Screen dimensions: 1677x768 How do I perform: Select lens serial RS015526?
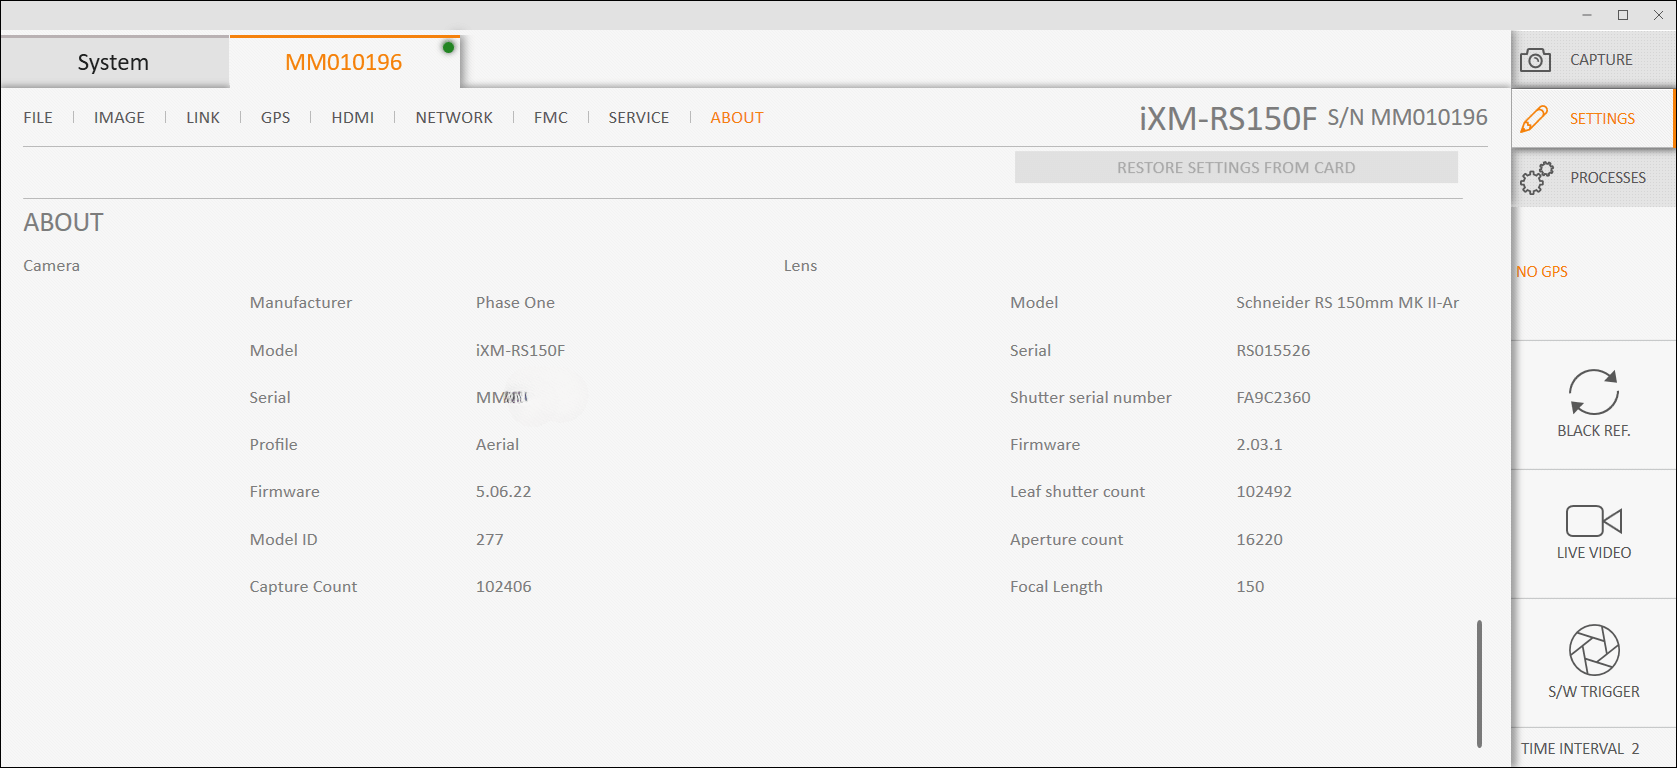[x=1273, y=350]
